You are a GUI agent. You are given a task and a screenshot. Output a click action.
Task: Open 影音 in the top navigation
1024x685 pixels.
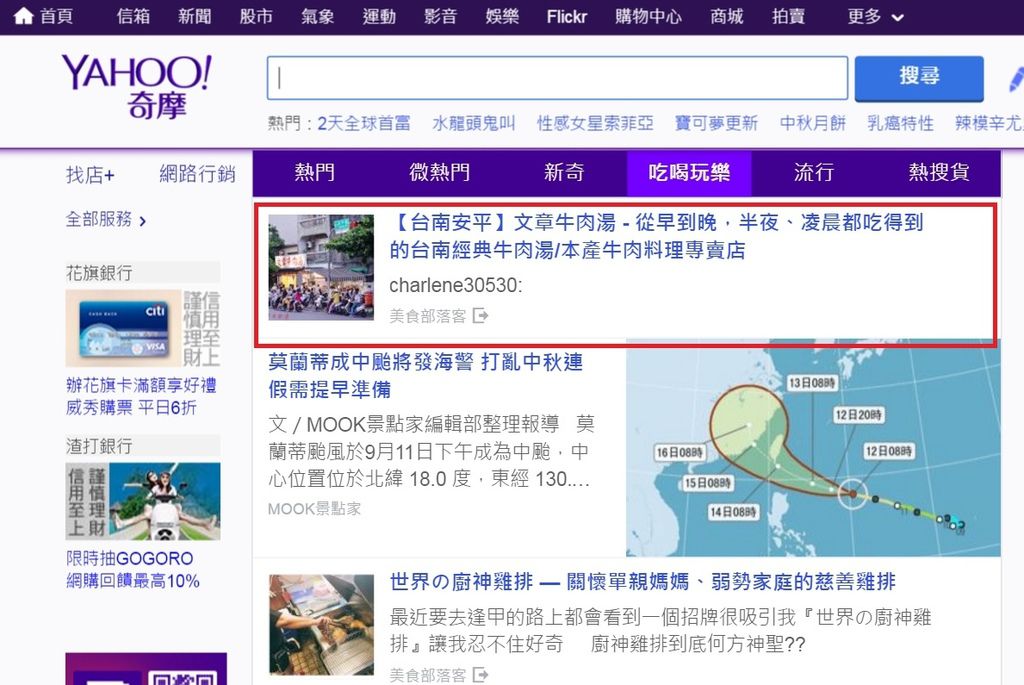point(441,16)
